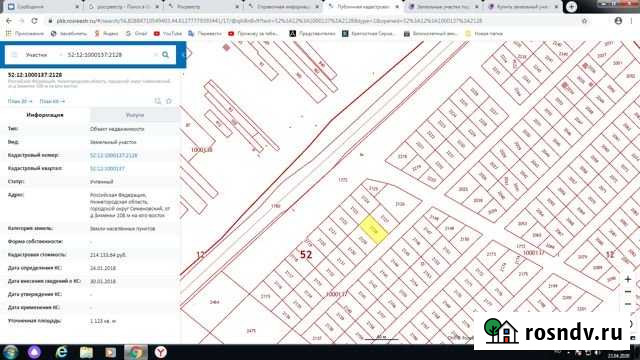
Task: Open the Gmail bookmark
Action: pyautogui.click(x=137, y=33)
